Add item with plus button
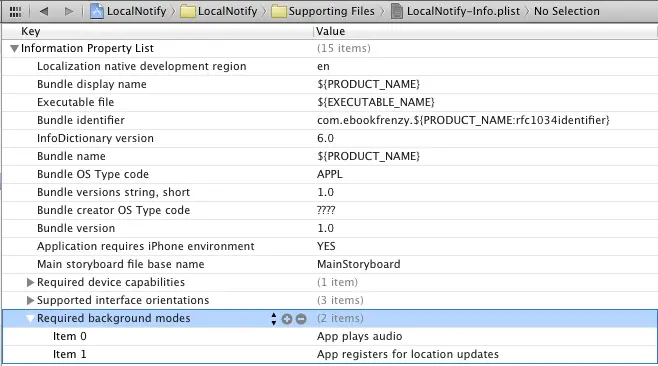 tap(287, 319)
